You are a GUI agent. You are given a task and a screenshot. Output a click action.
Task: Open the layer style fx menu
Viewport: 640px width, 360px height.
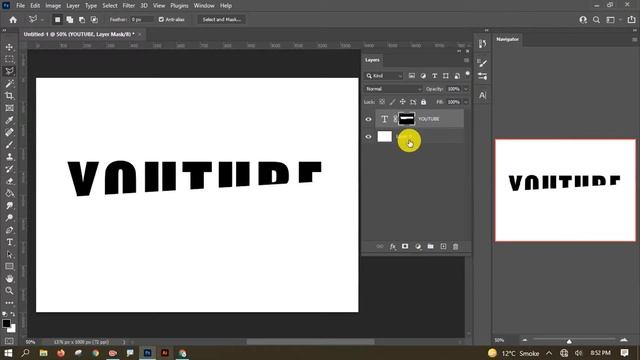coord(393,247)
